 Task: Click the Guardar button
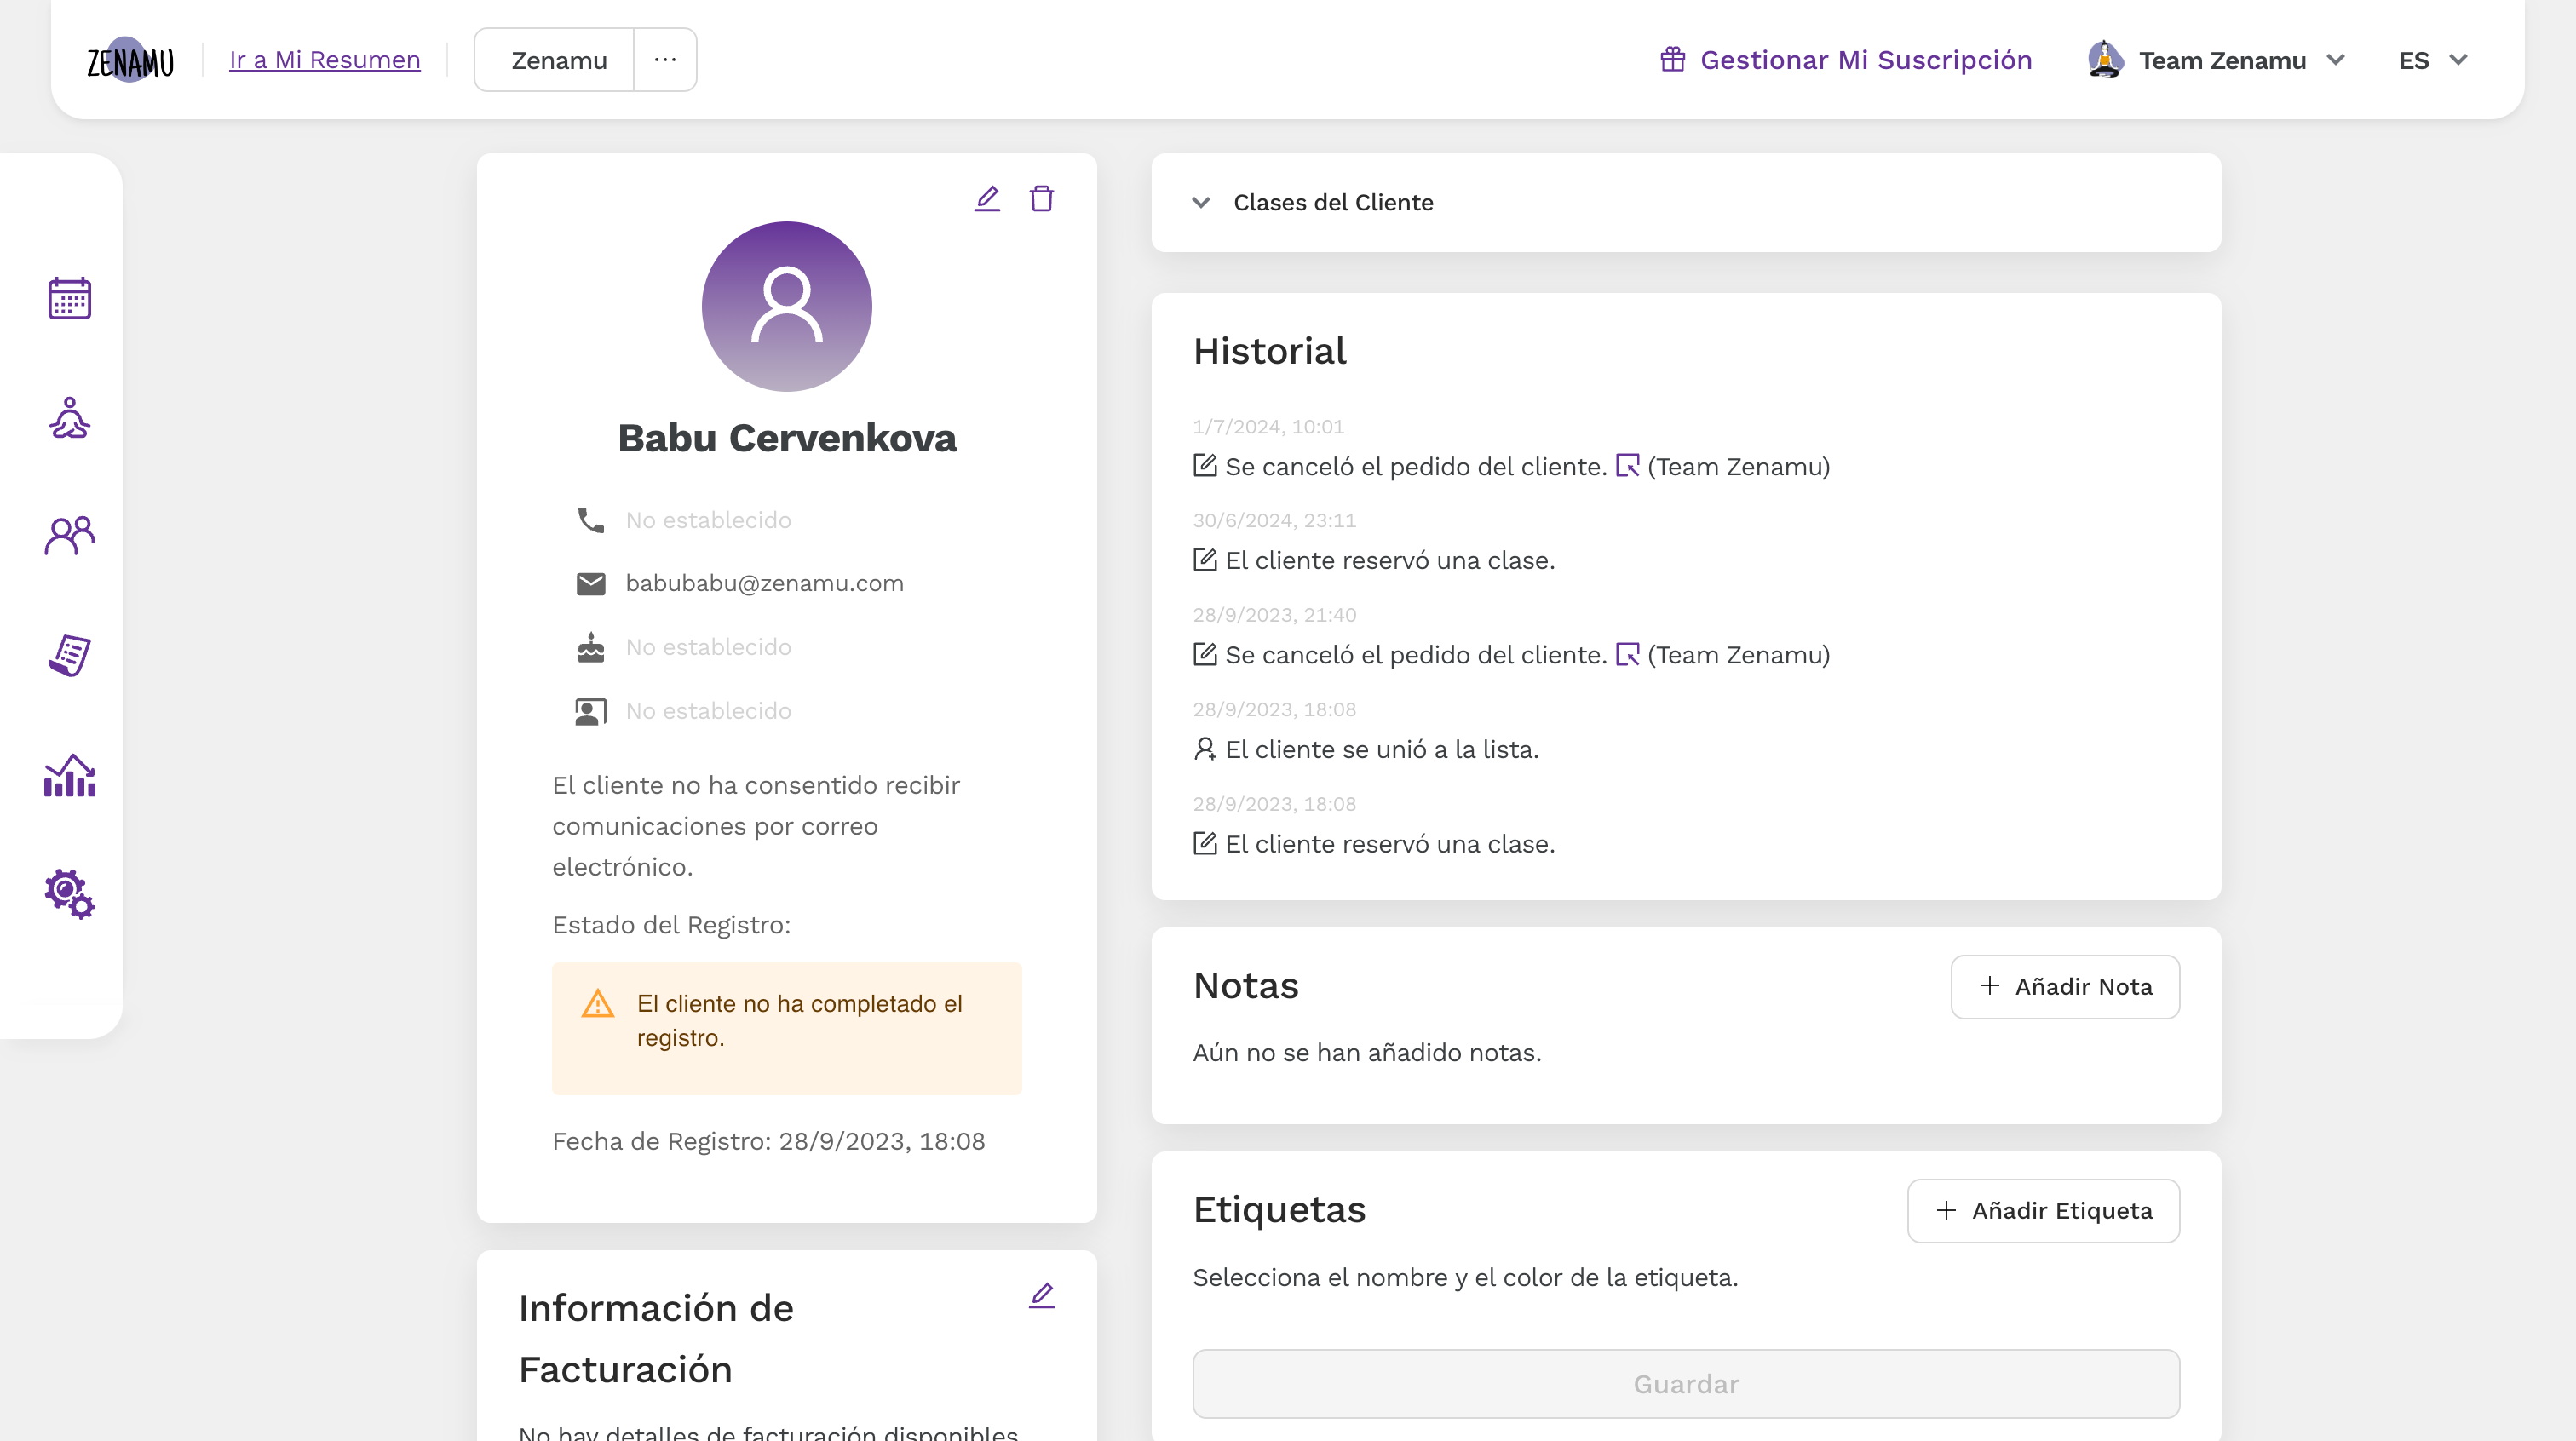pyautogui.click(x=1686, y=1384)
